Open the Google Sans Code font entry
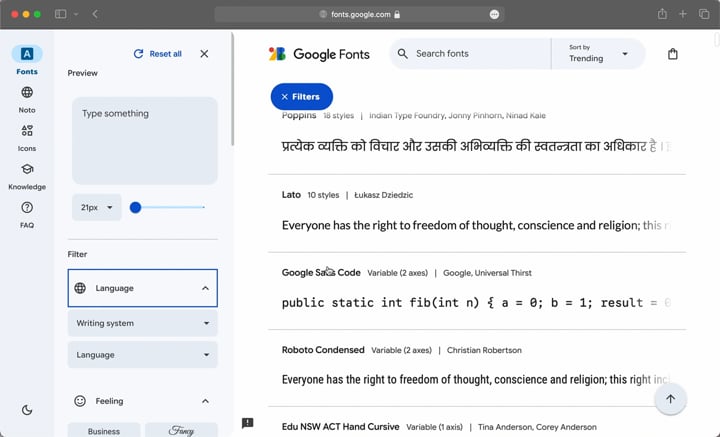Viewport: 720px width, 437px height. pos(321,272)
